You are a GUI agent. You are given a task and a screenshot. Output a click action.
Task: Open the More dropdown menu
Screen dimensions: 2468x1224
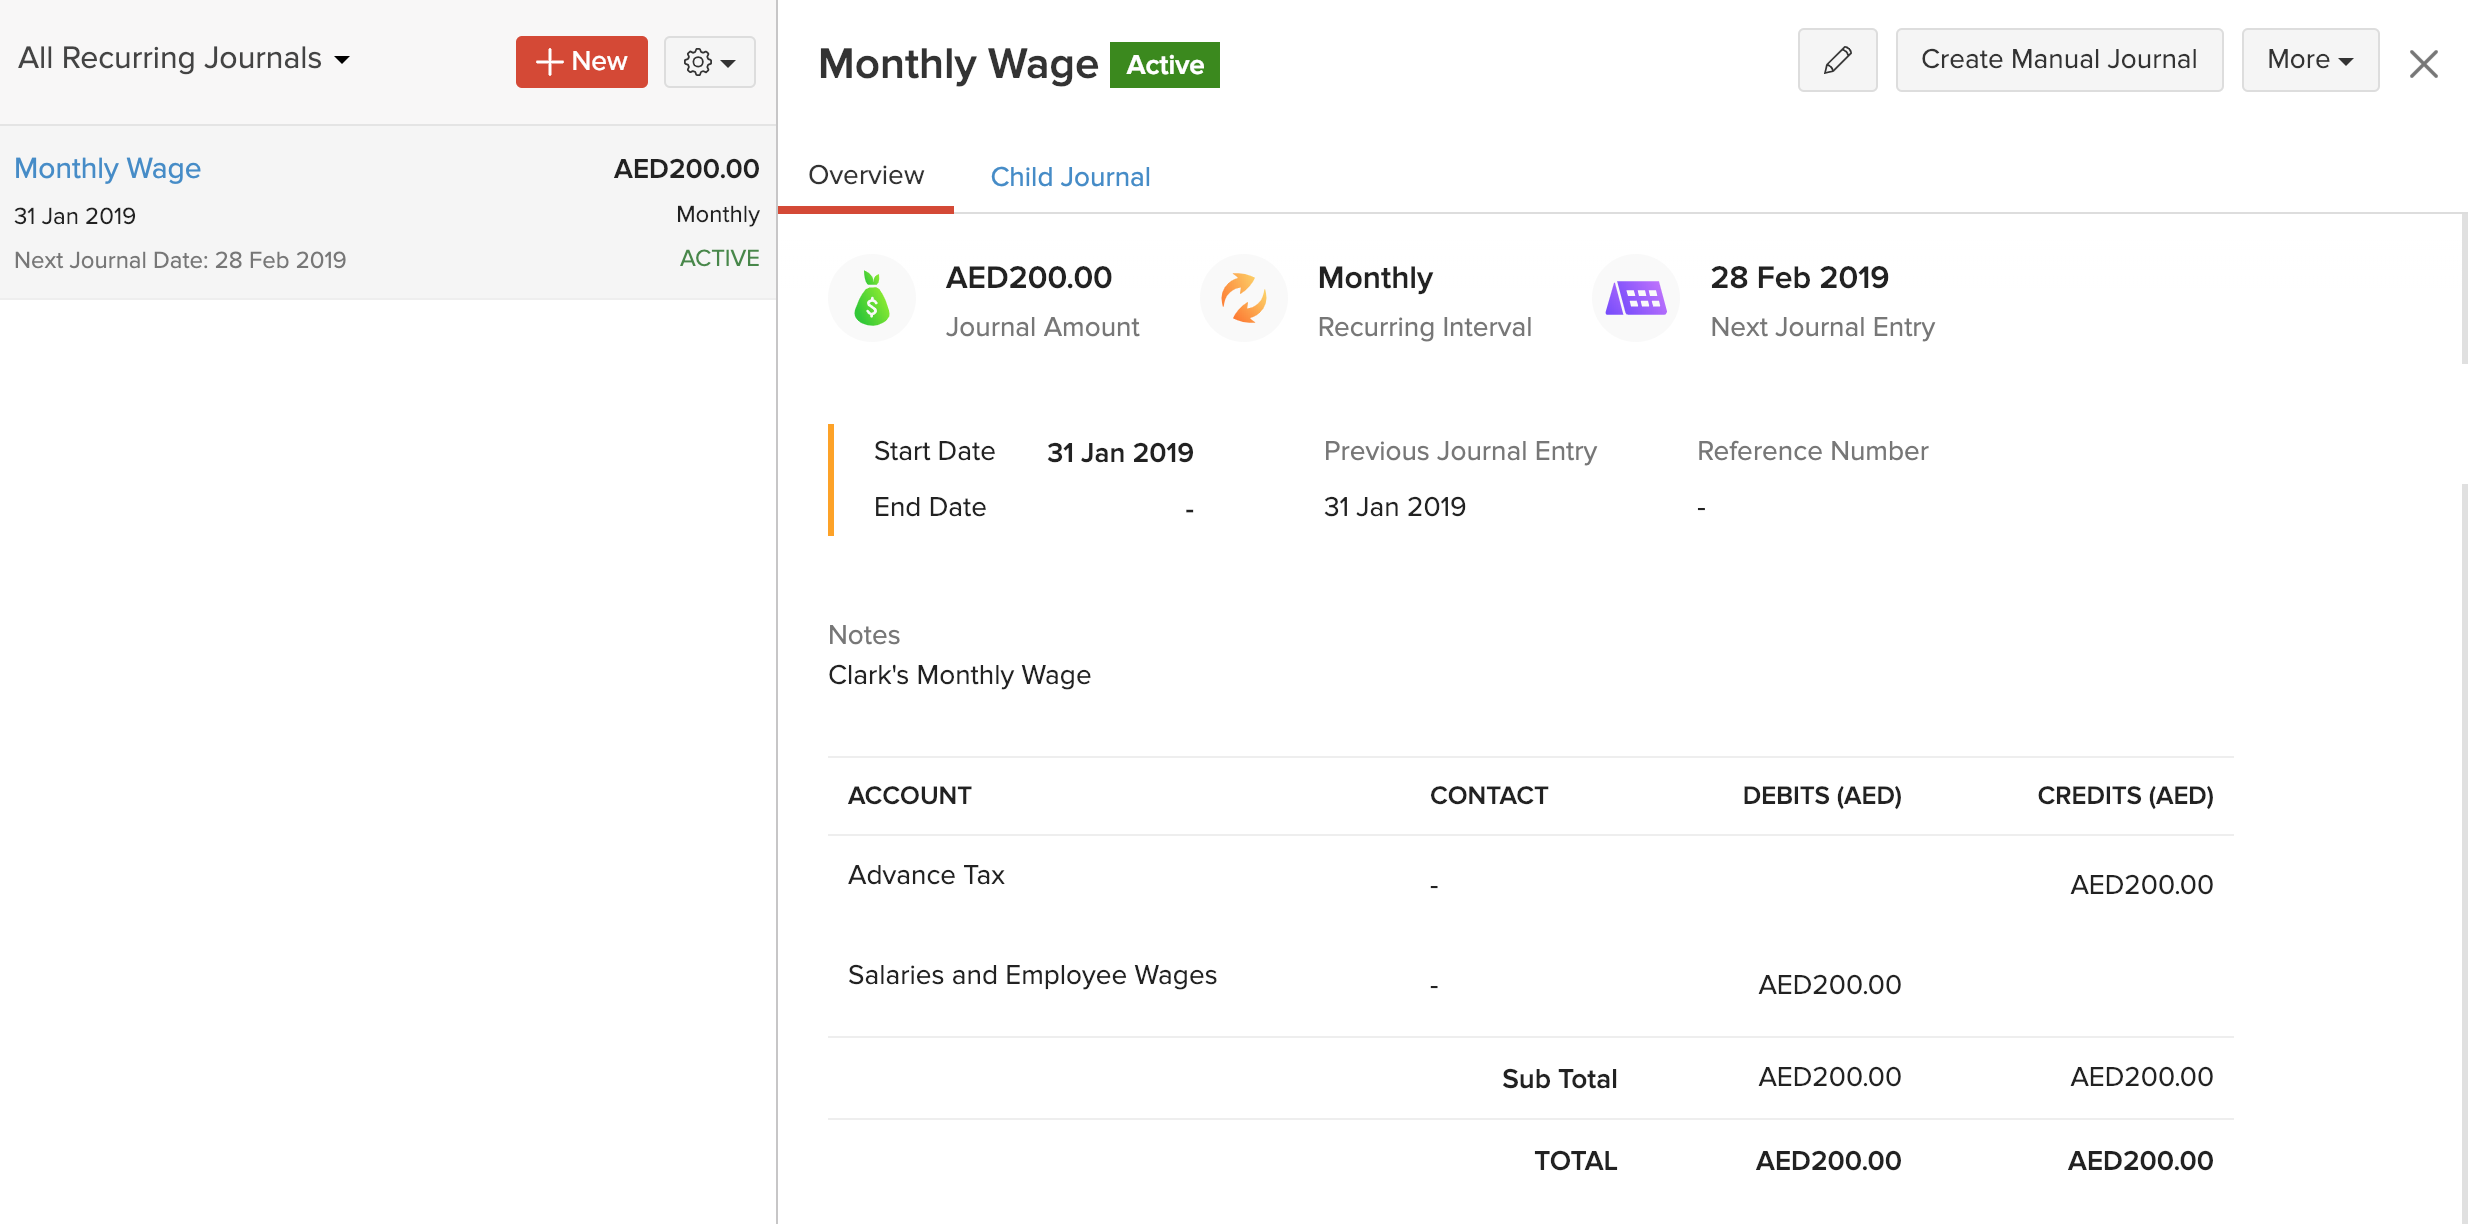coord(2309,60)
